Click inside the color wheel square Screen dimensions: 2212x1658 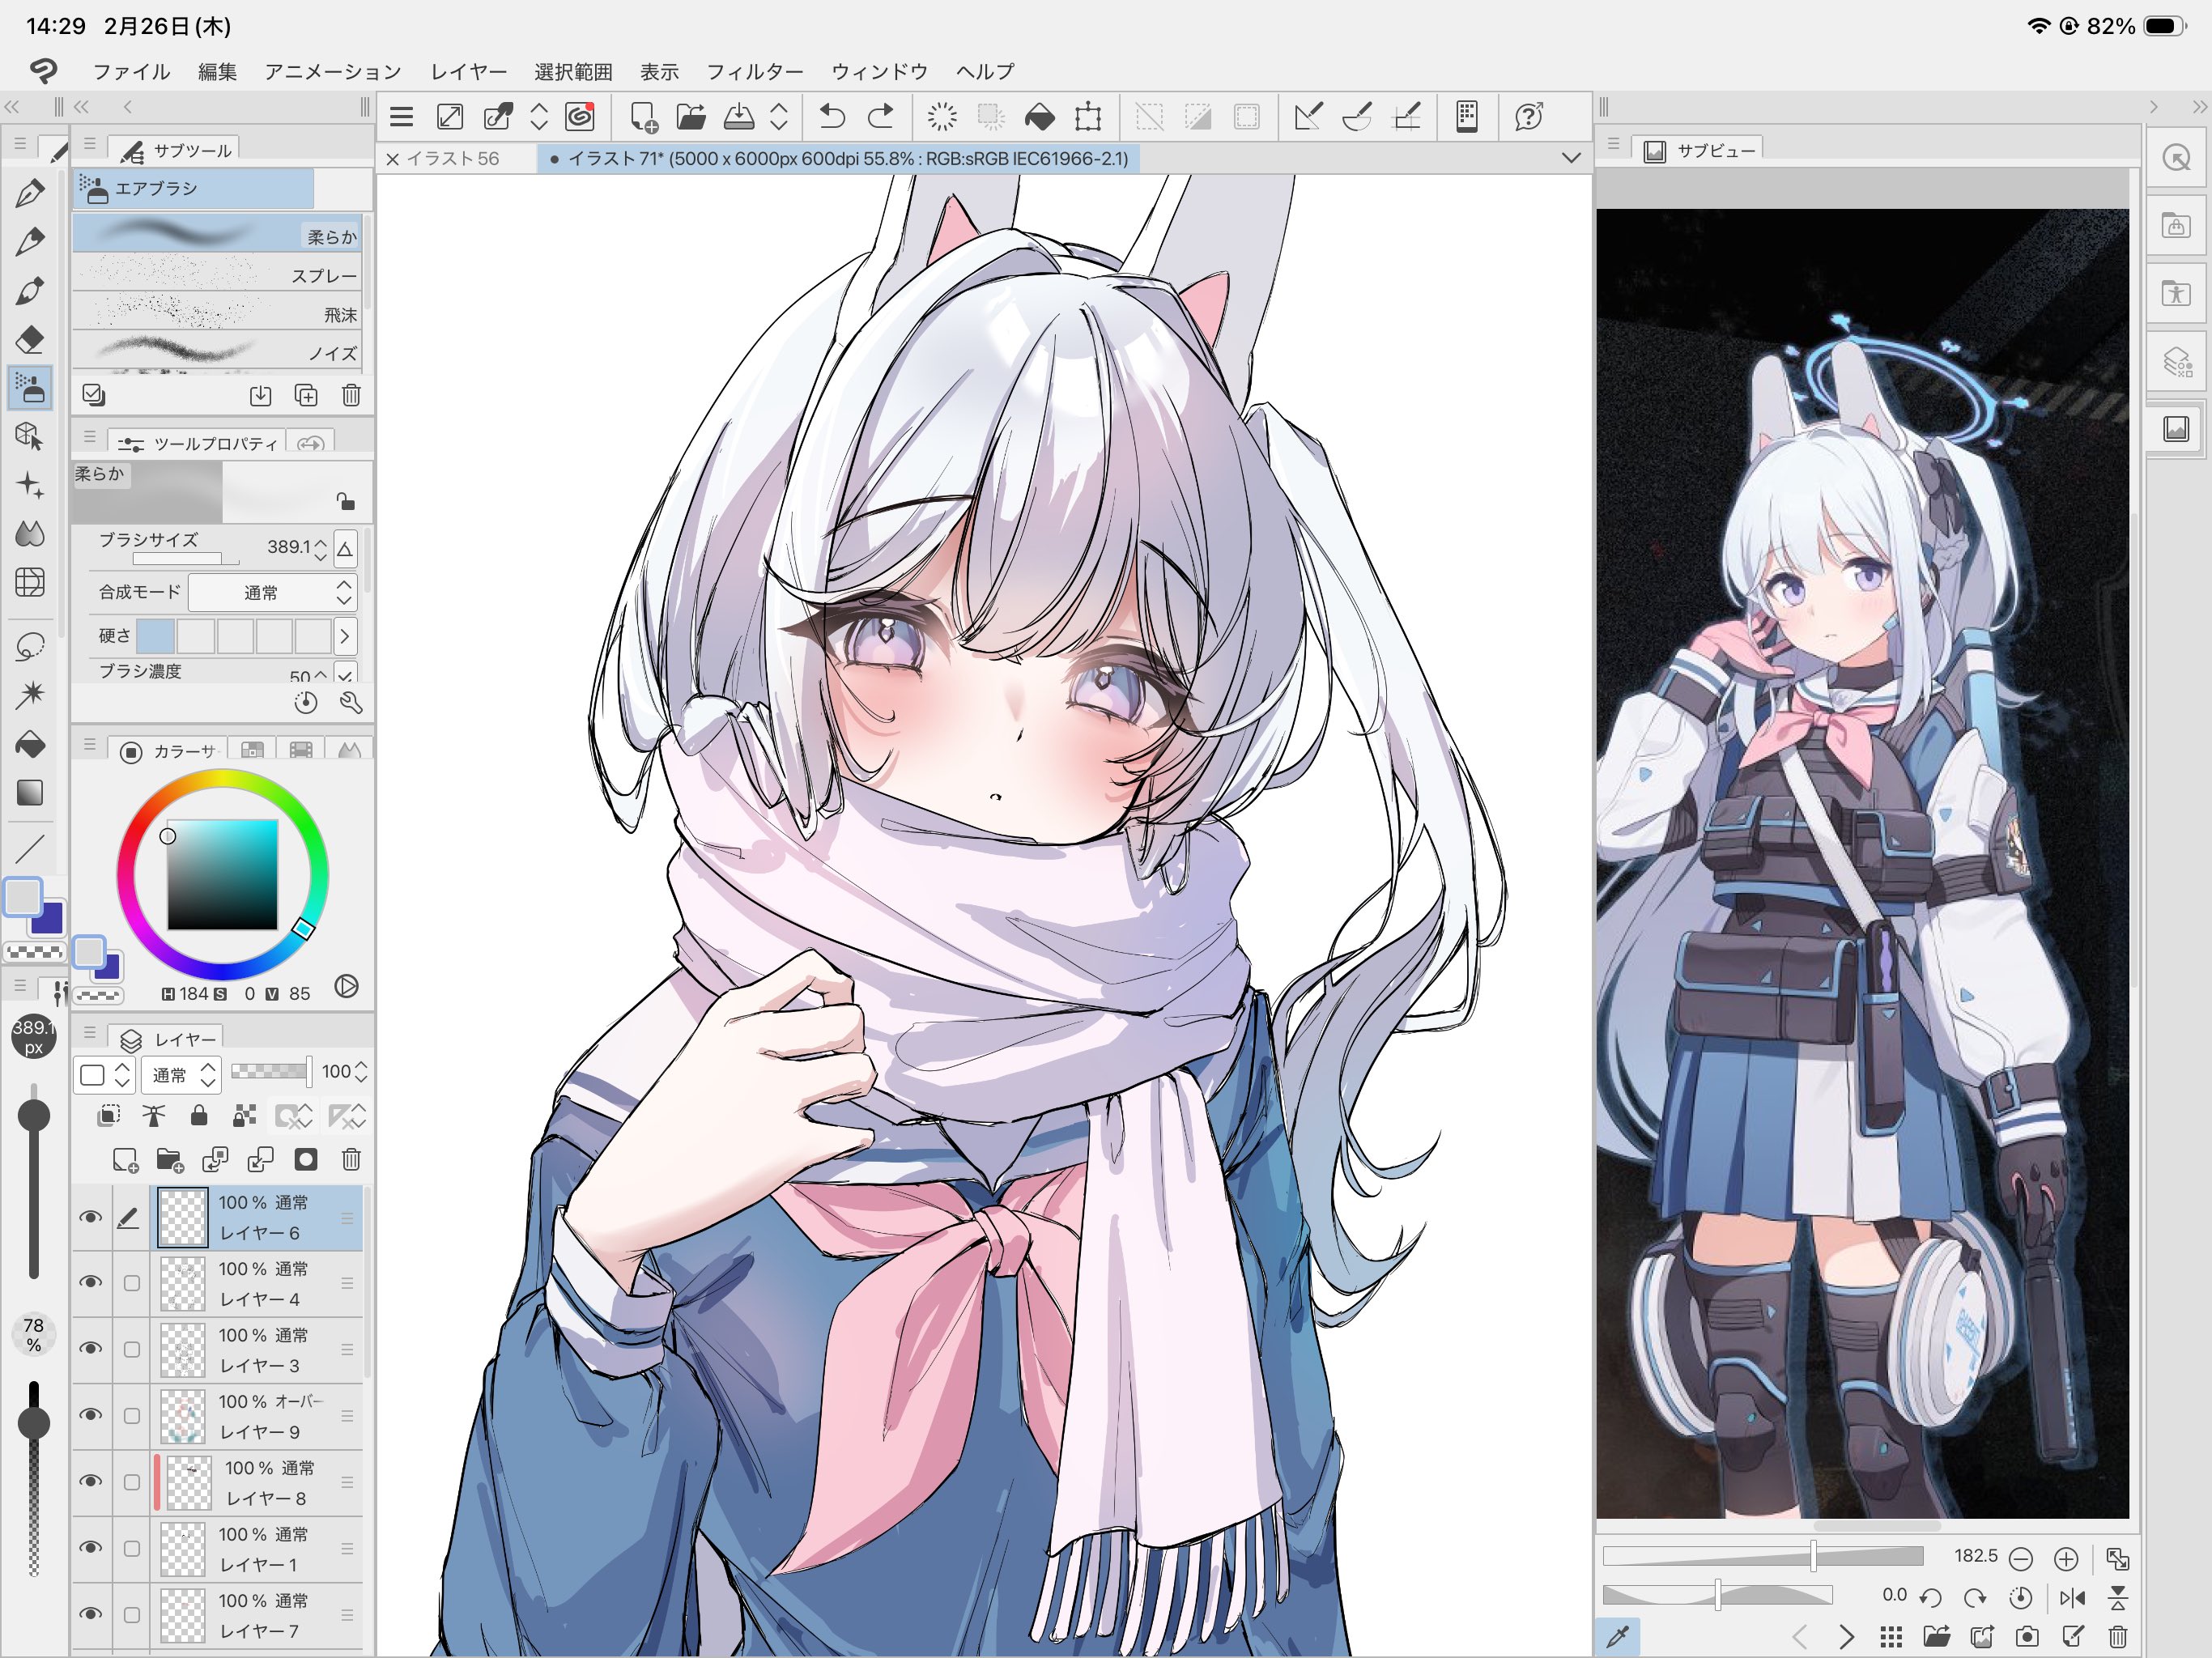[222, 875]
